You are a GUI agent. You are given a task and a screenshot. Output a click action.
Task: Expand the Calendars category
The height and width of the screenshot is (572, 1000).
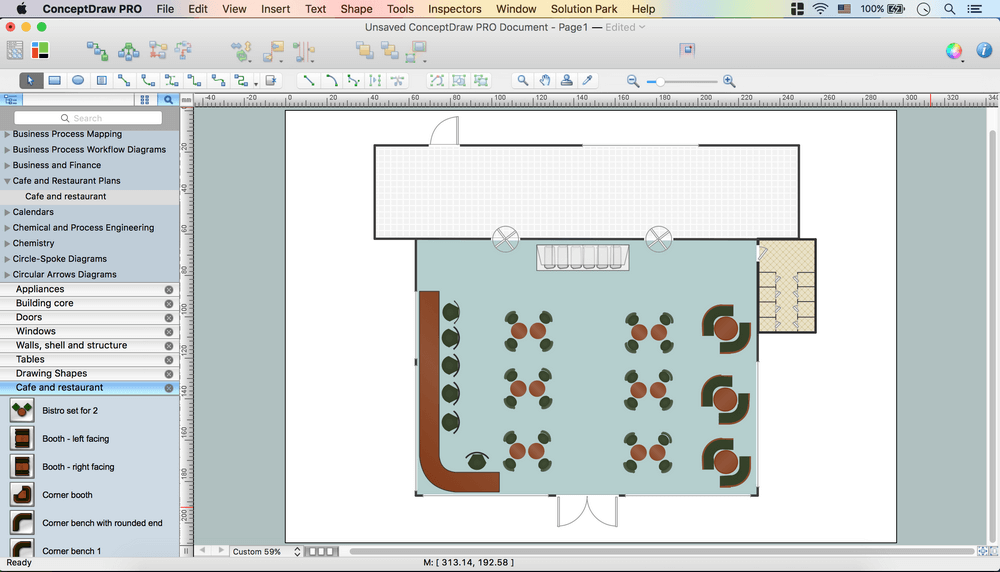8,212
